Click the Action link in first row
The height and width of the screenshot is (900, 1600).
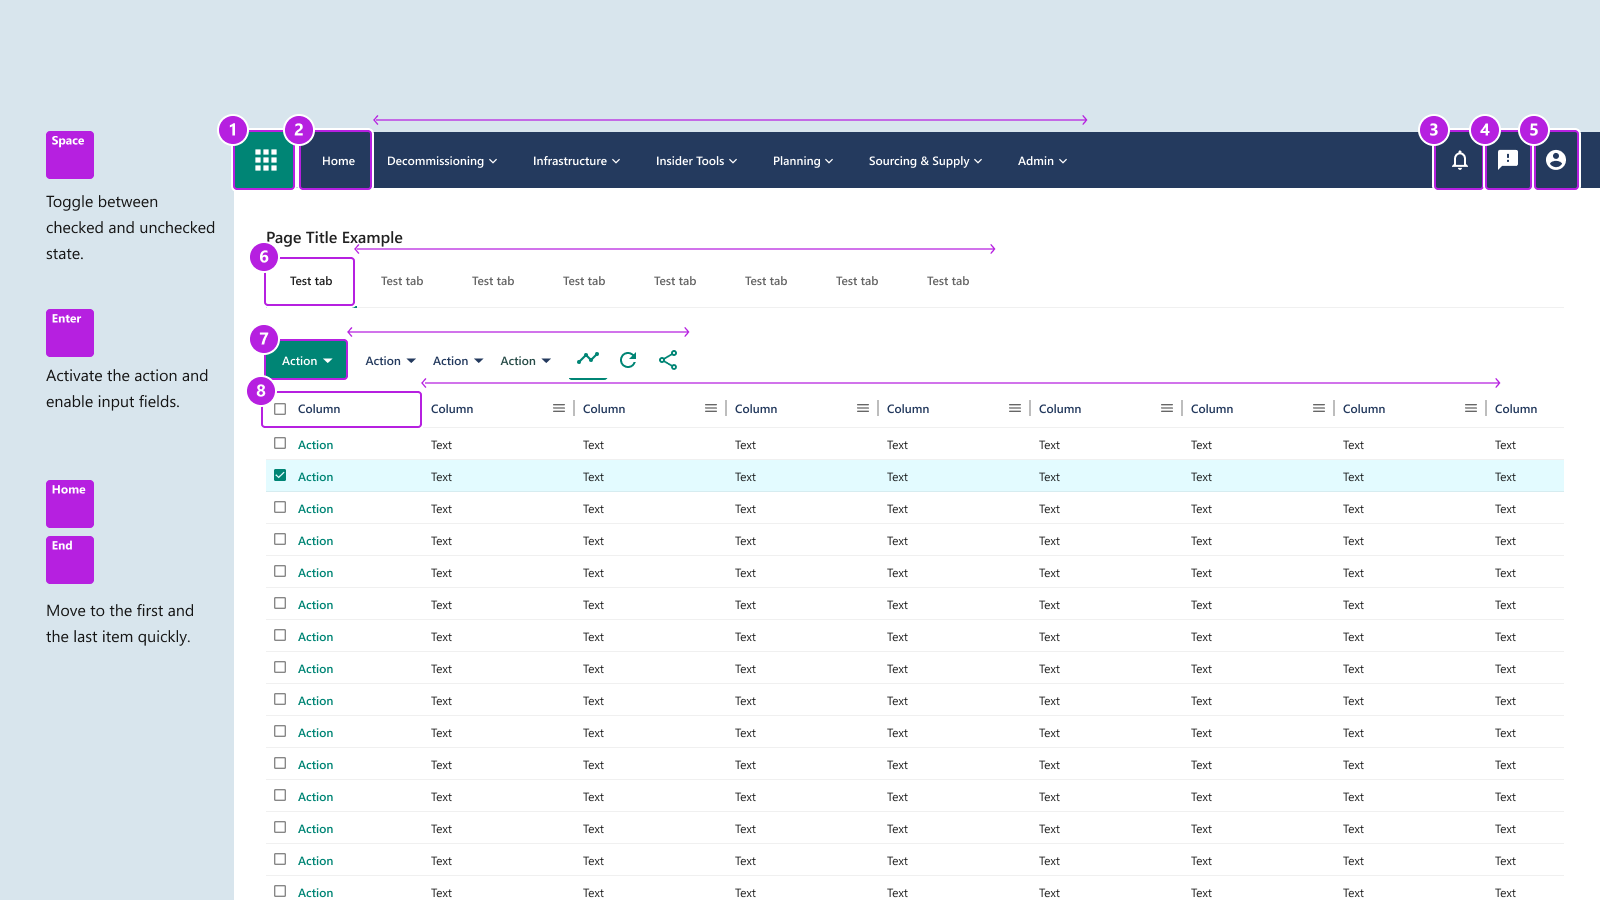click(315, 445)
